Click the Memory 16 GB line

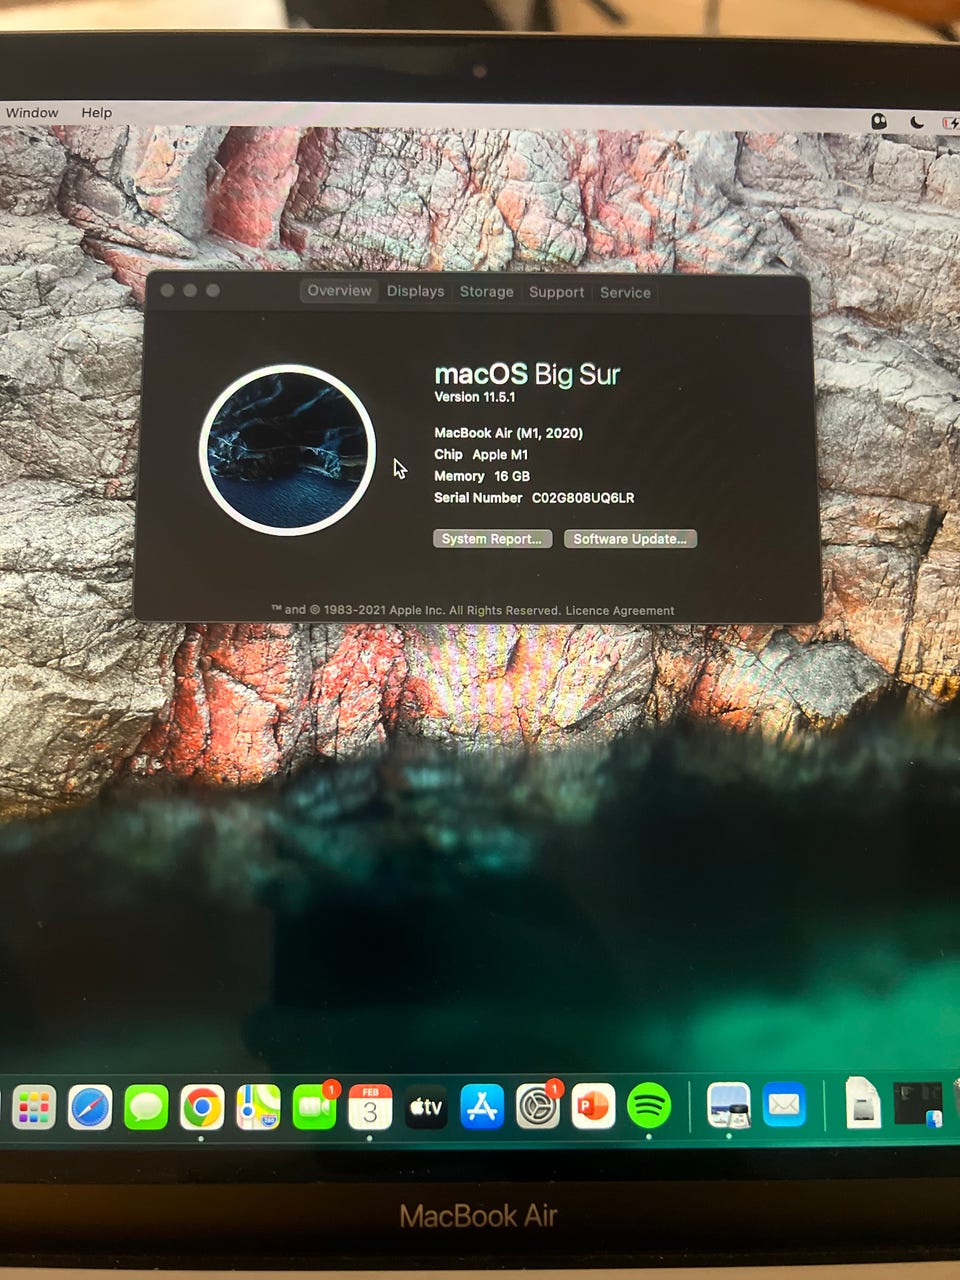click(x=482, y=477)
